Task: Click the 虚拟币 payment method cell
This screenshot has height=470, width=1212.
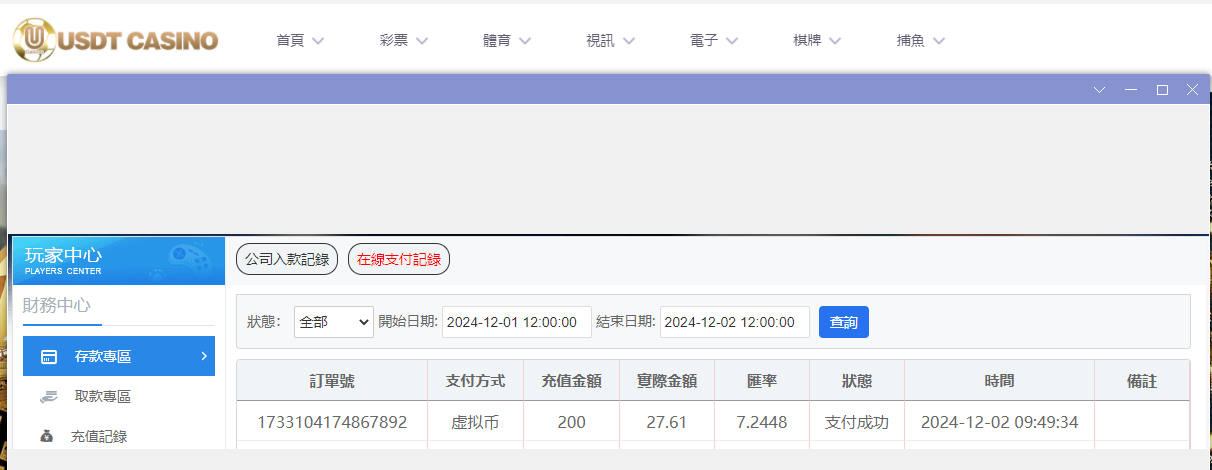Action: 475,422
